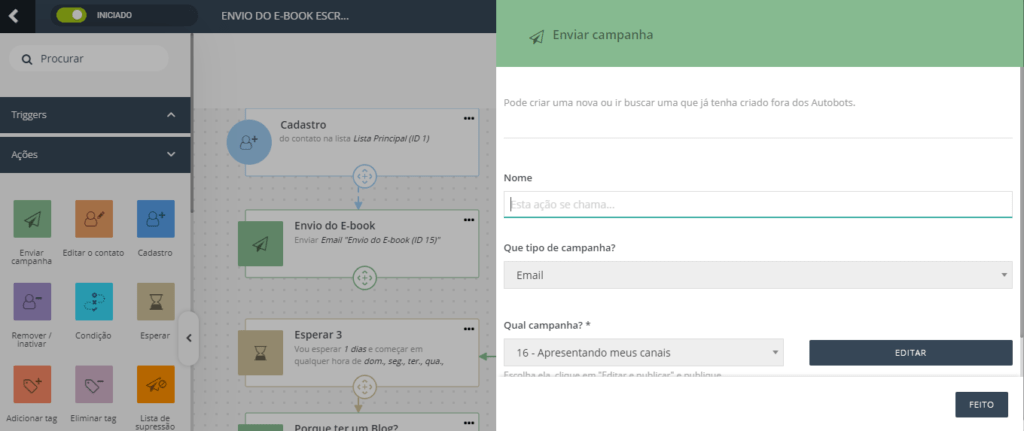Open options menu of Envio do E-book node

pyautogui.click(x=469, y=219)
